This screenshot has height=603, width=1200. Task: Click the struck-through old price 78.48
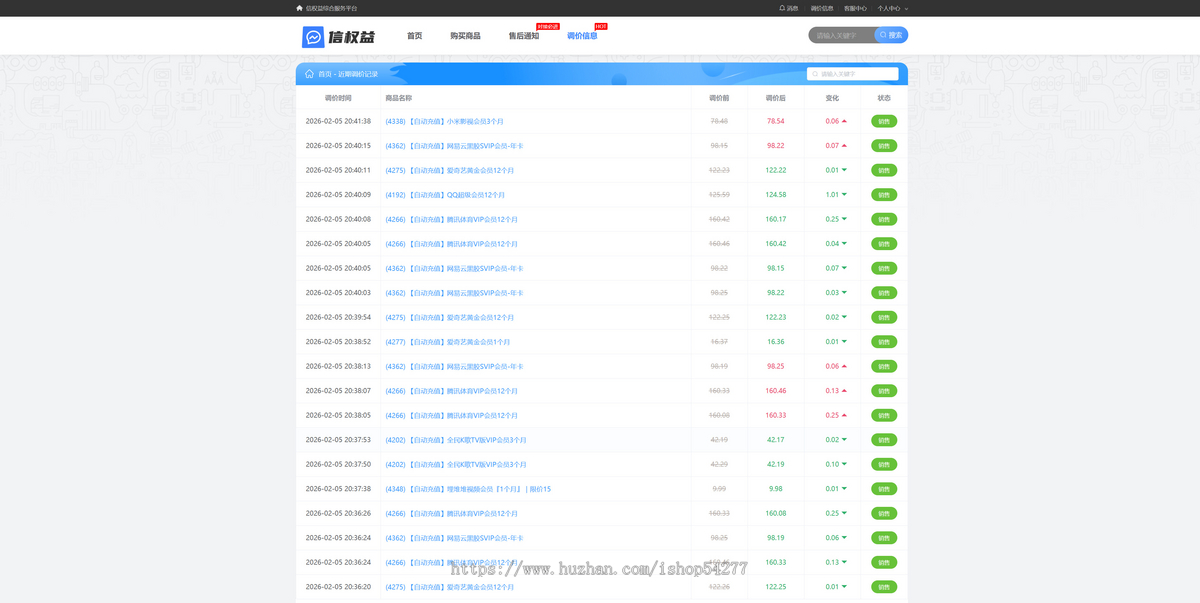pos(719,121)
